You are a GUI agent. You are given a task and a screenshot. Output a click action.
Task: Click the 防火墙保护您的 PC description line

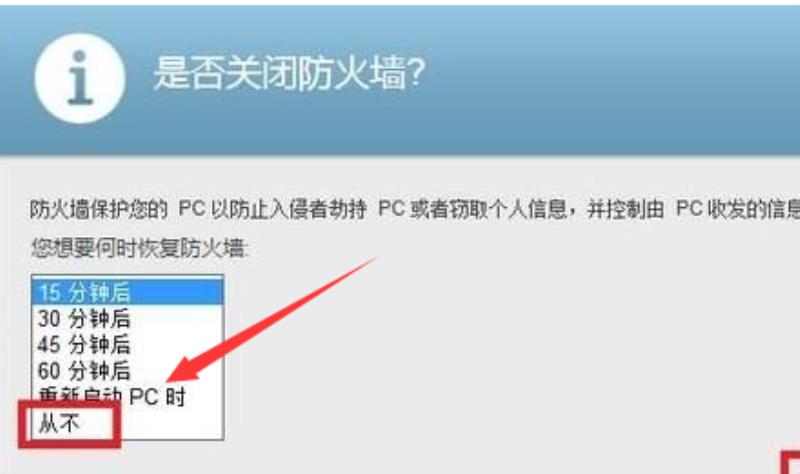[414, 209]
